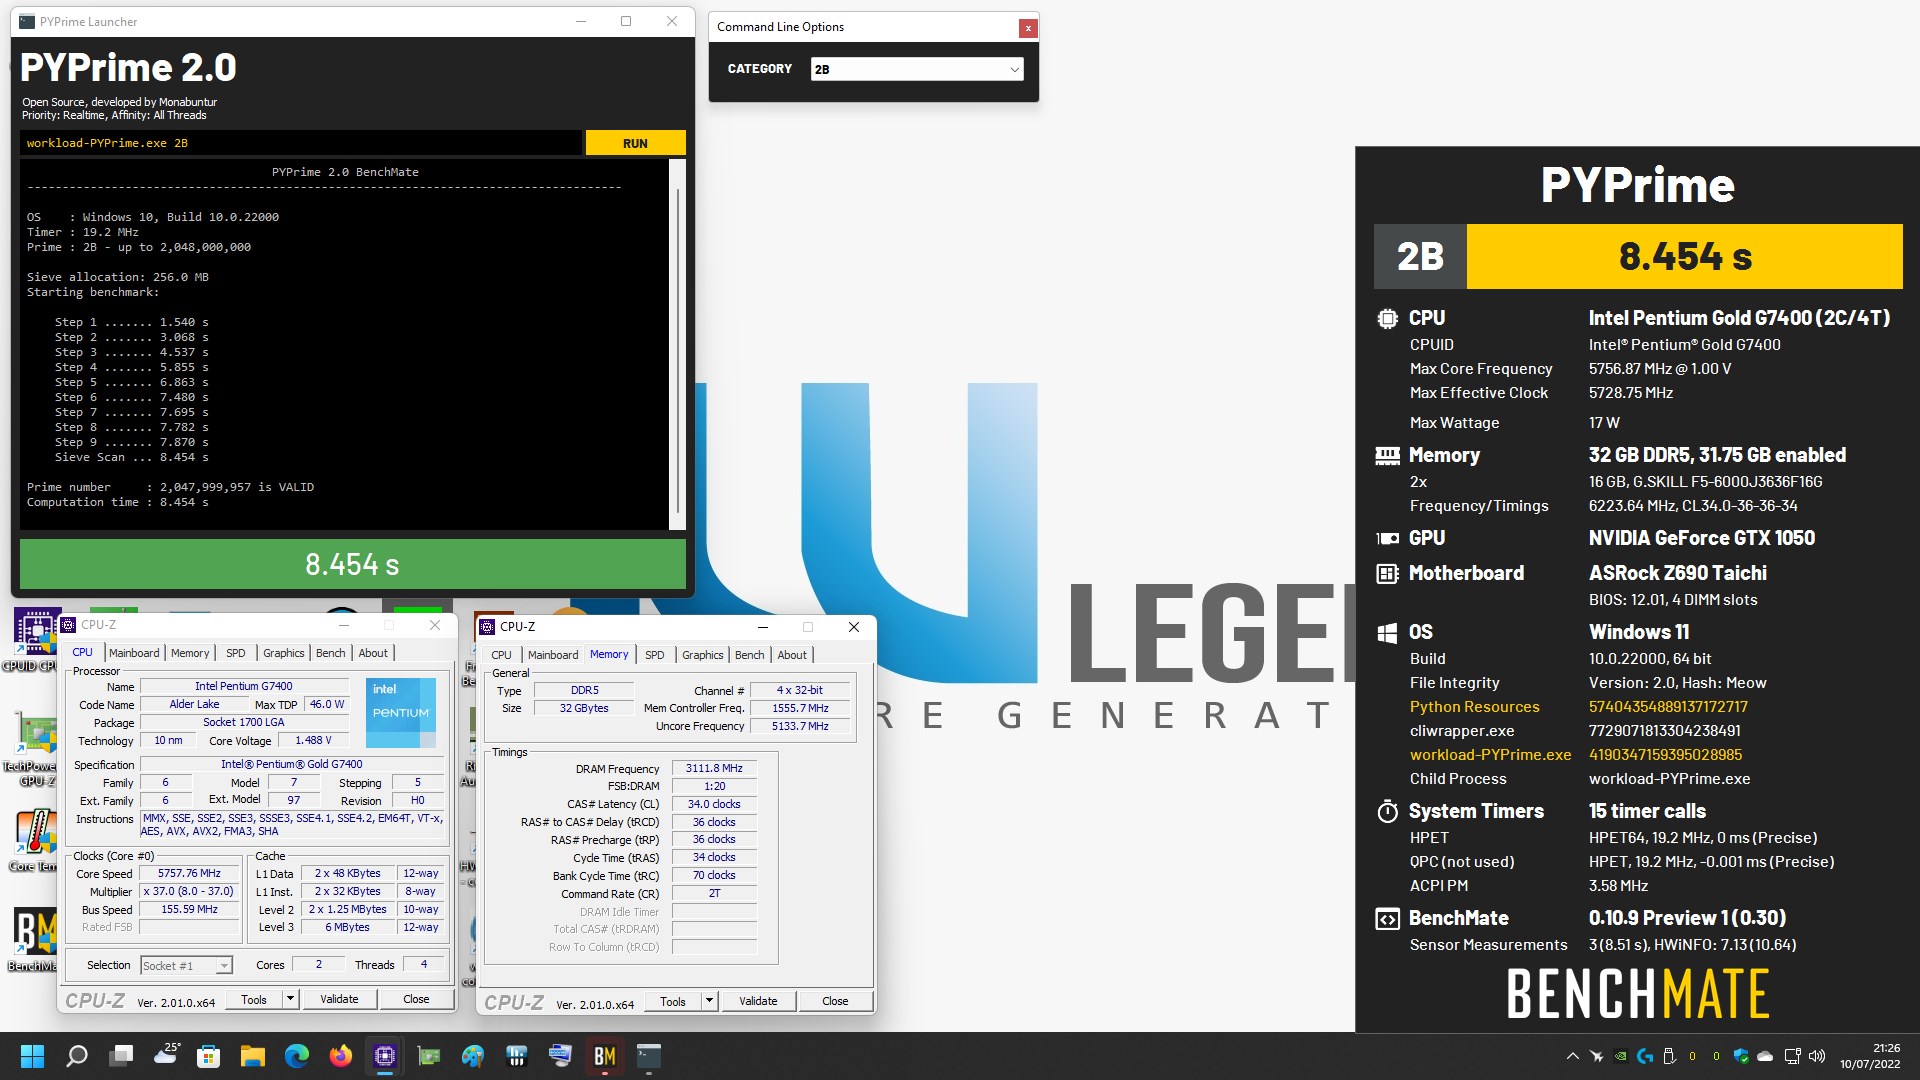Click workload-PYPrime.exe entry in BenchMate panel
The width and height of the screenshot is (1920, 1080).
1490,755
